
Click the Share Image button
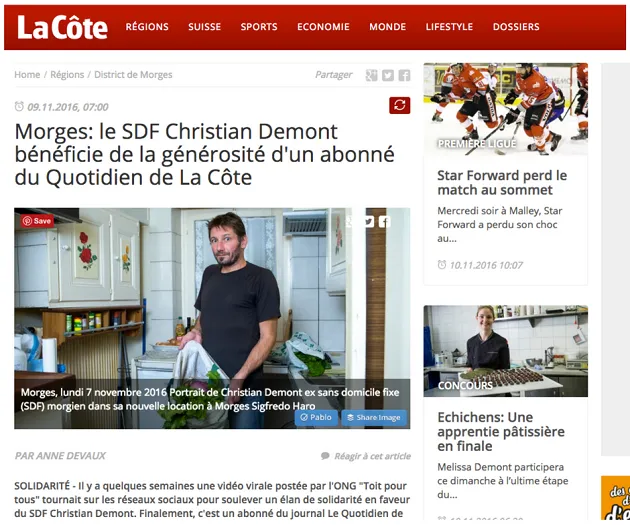coord(374,417)
